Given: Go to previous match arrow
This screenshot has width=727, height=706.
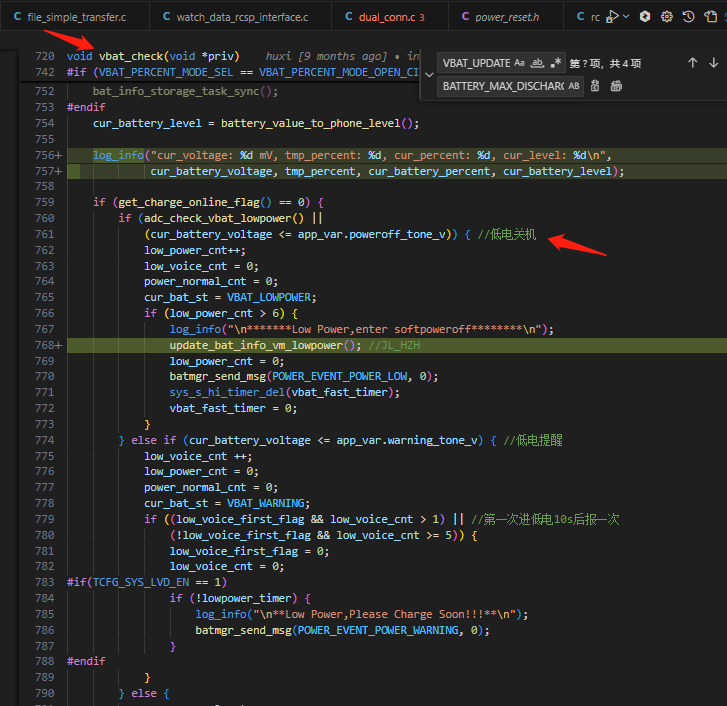Looking at the screenshot, I should (x=693, y=63).
